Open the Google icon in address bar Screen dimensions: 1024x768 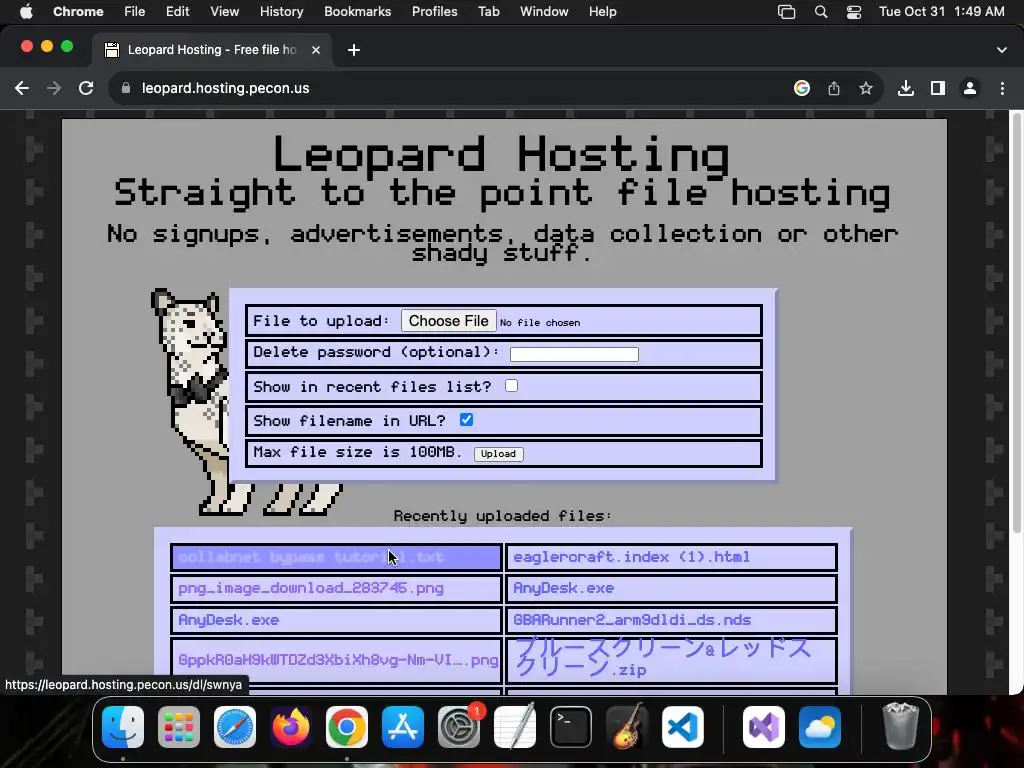pyautogui.click(x=802, y=88)
